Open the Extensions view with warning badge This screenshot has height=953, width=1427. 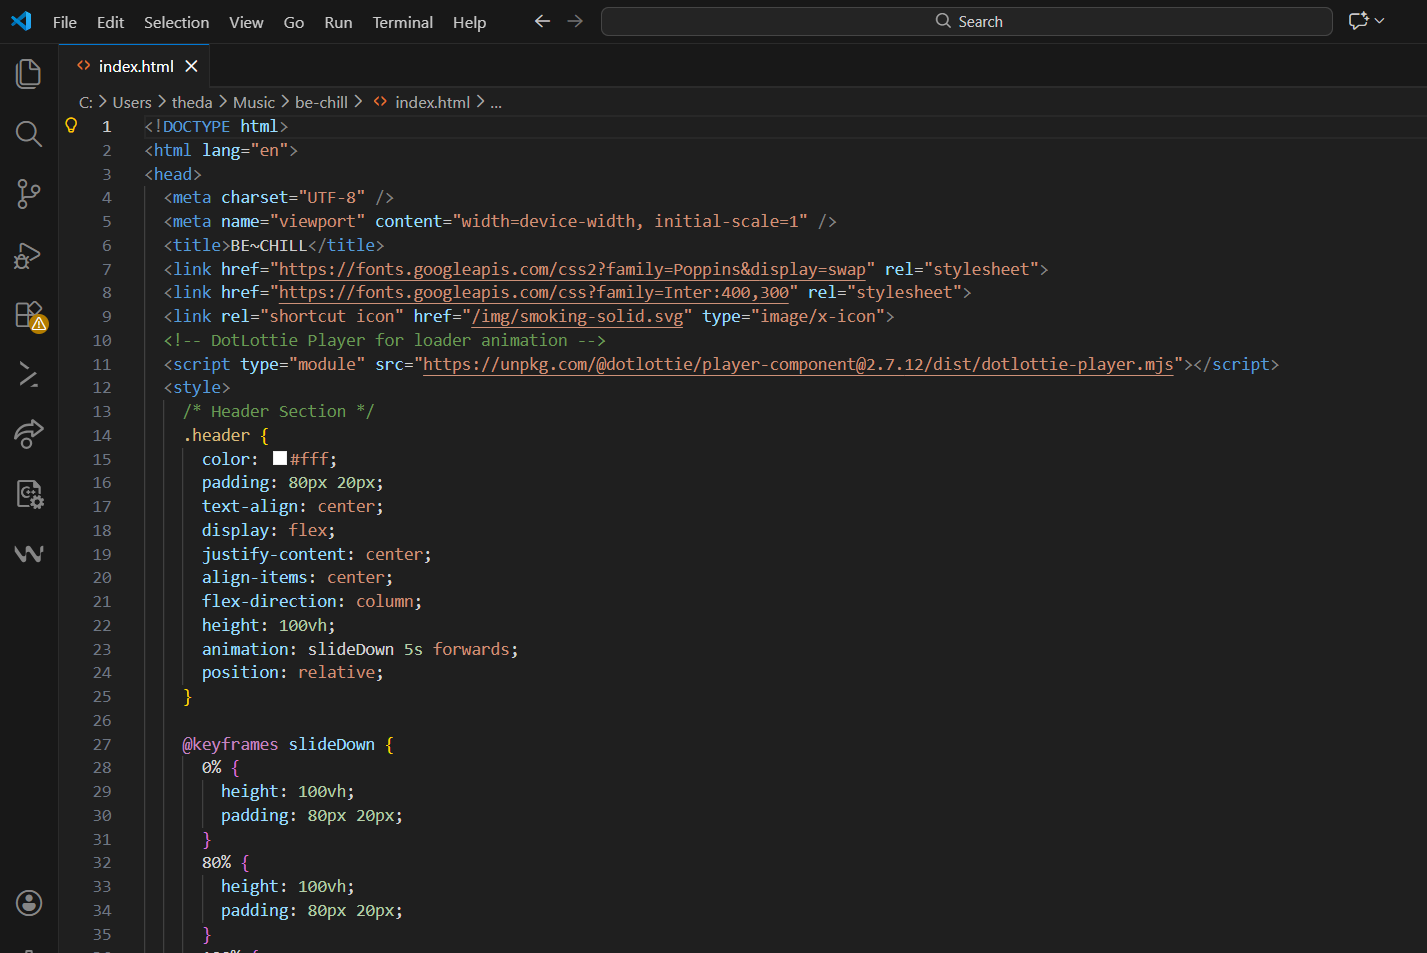(29, 315)
